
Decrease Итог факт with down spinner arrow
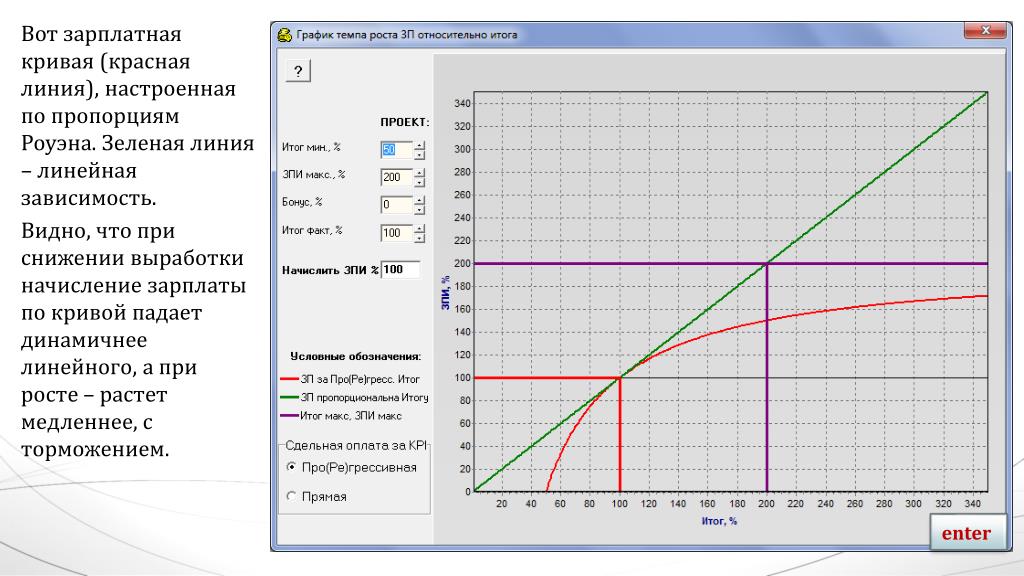[420, 238]
